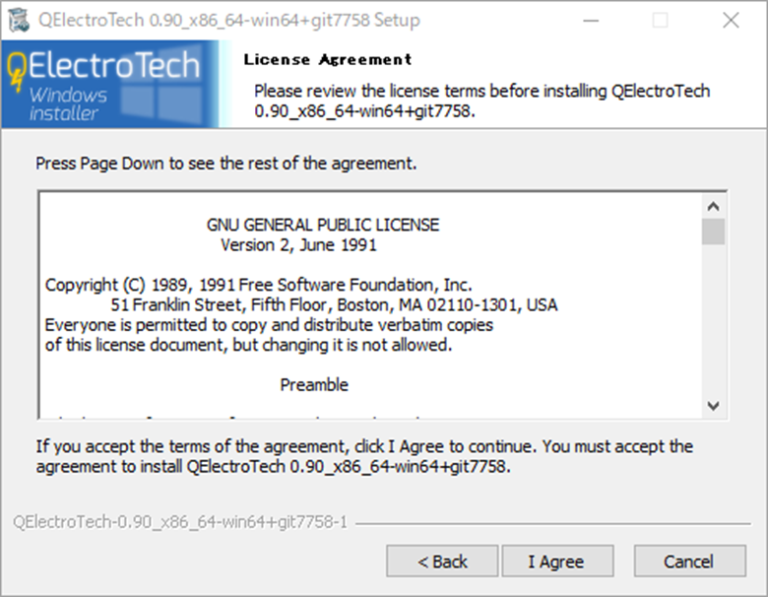Minimize the QElectroTech Setup window
768x597 pixels.
tap(591, 20)
